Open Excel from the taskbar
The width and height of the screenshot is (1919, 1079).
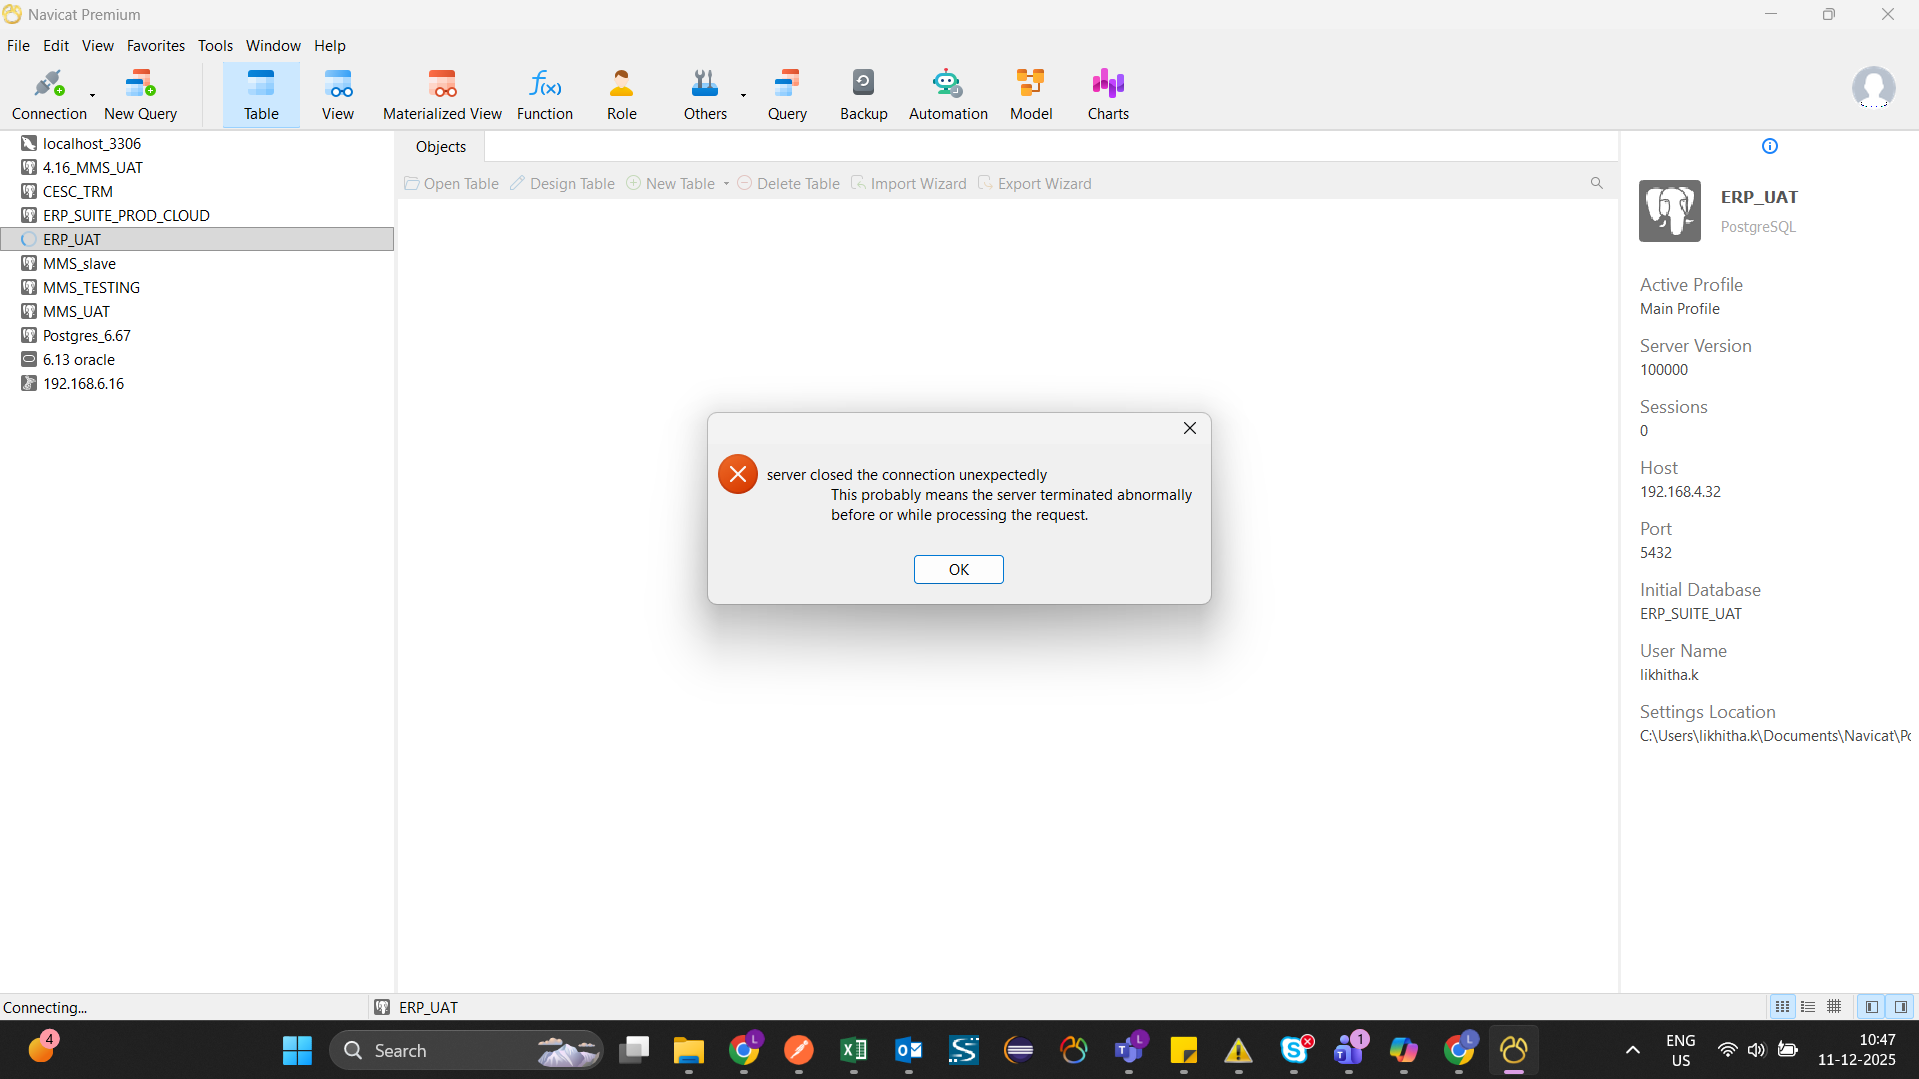(x=853, y=1051)
